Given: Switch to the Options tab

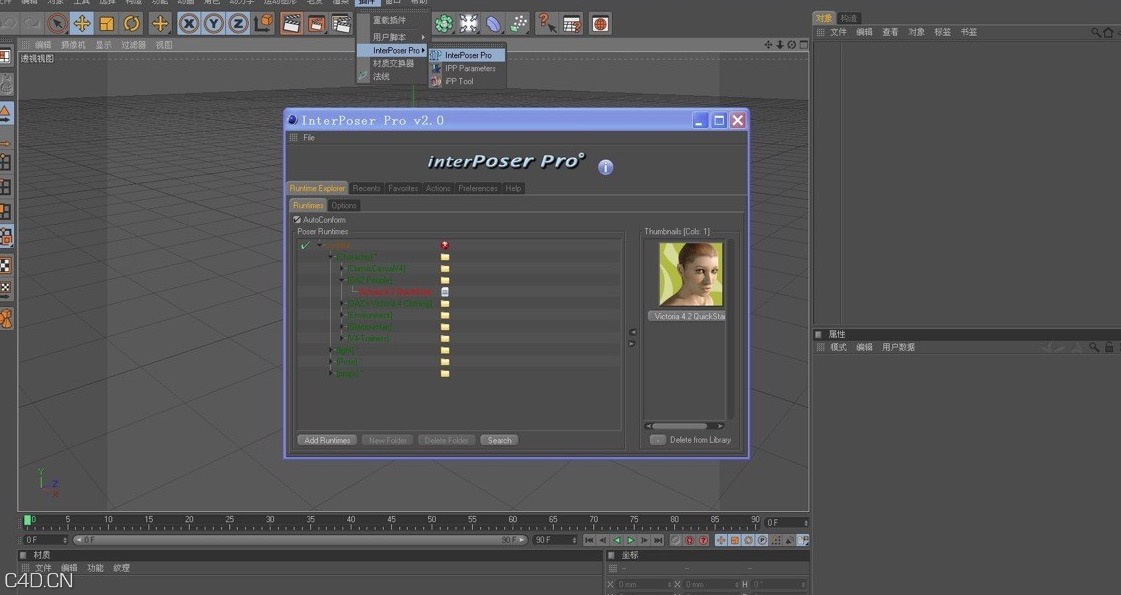Looking at the screenshot, I should (x=345, y=205).
